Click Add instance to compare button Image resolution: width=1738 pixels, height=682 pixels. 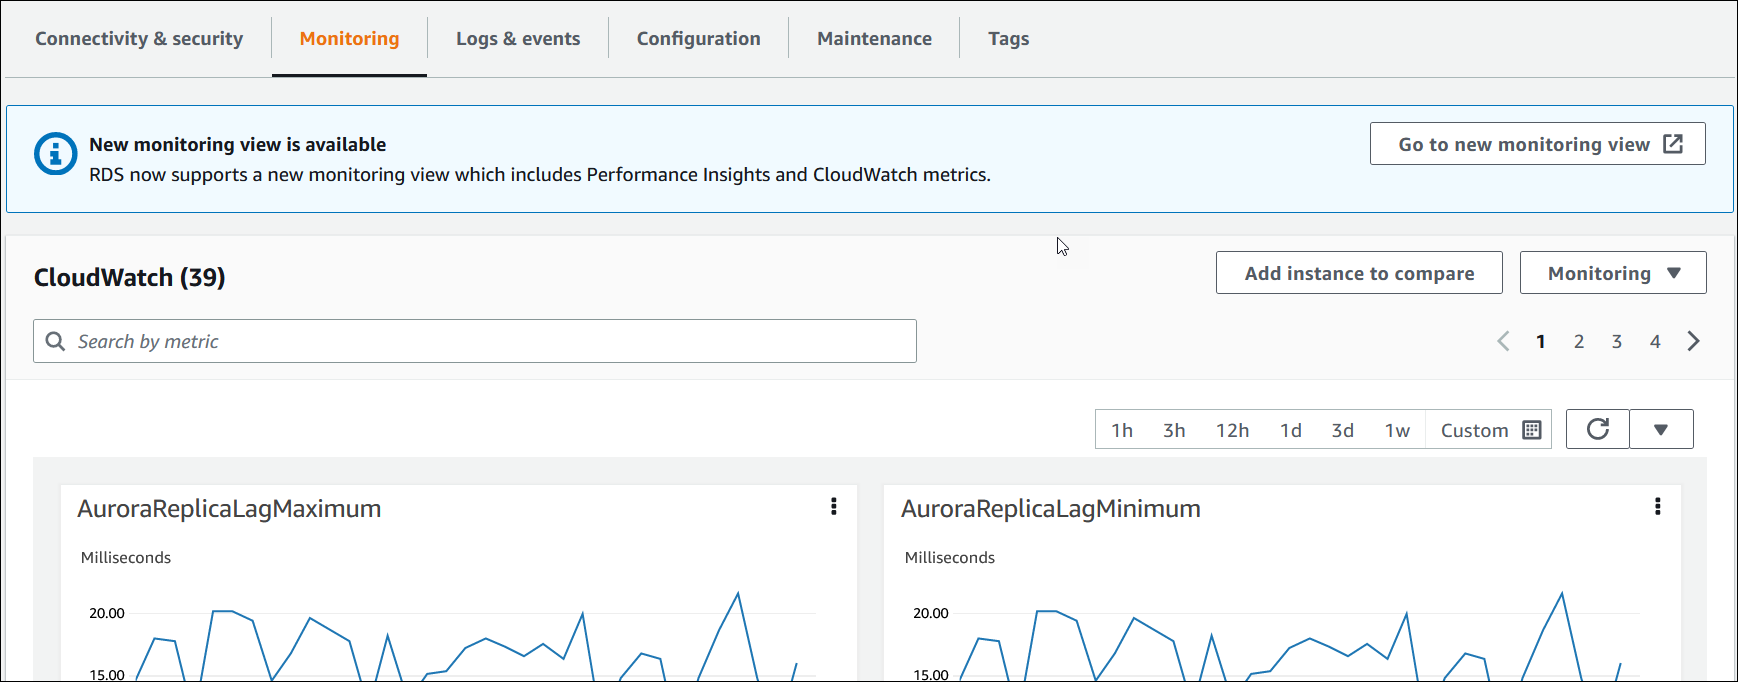1358,273
